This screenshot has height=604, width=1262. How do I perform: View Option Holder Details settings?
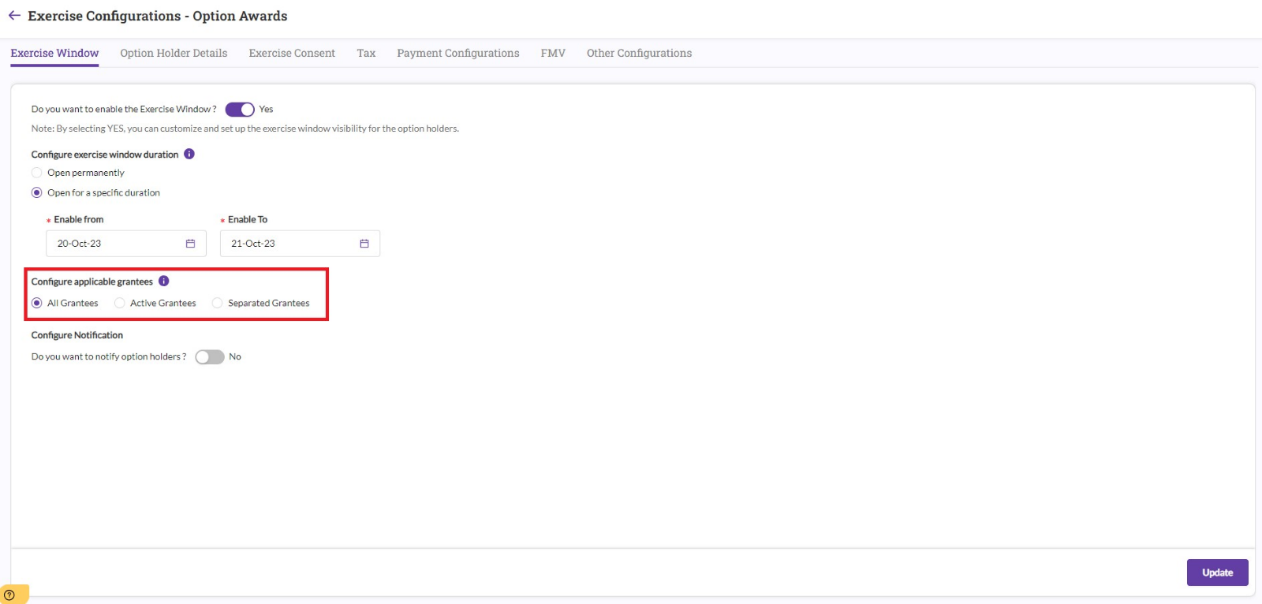174,53
